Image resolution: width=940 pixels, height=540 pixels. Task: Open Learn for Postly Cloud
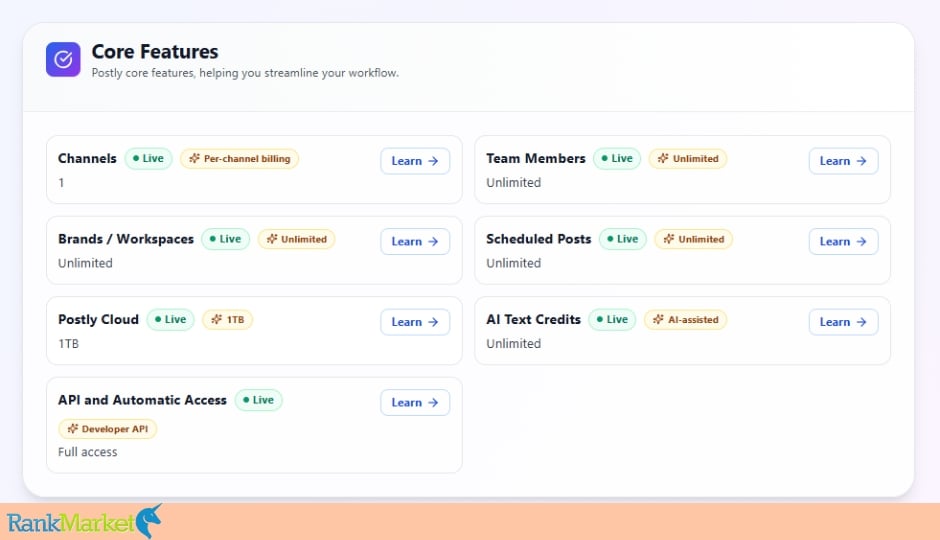pos(415,322)
